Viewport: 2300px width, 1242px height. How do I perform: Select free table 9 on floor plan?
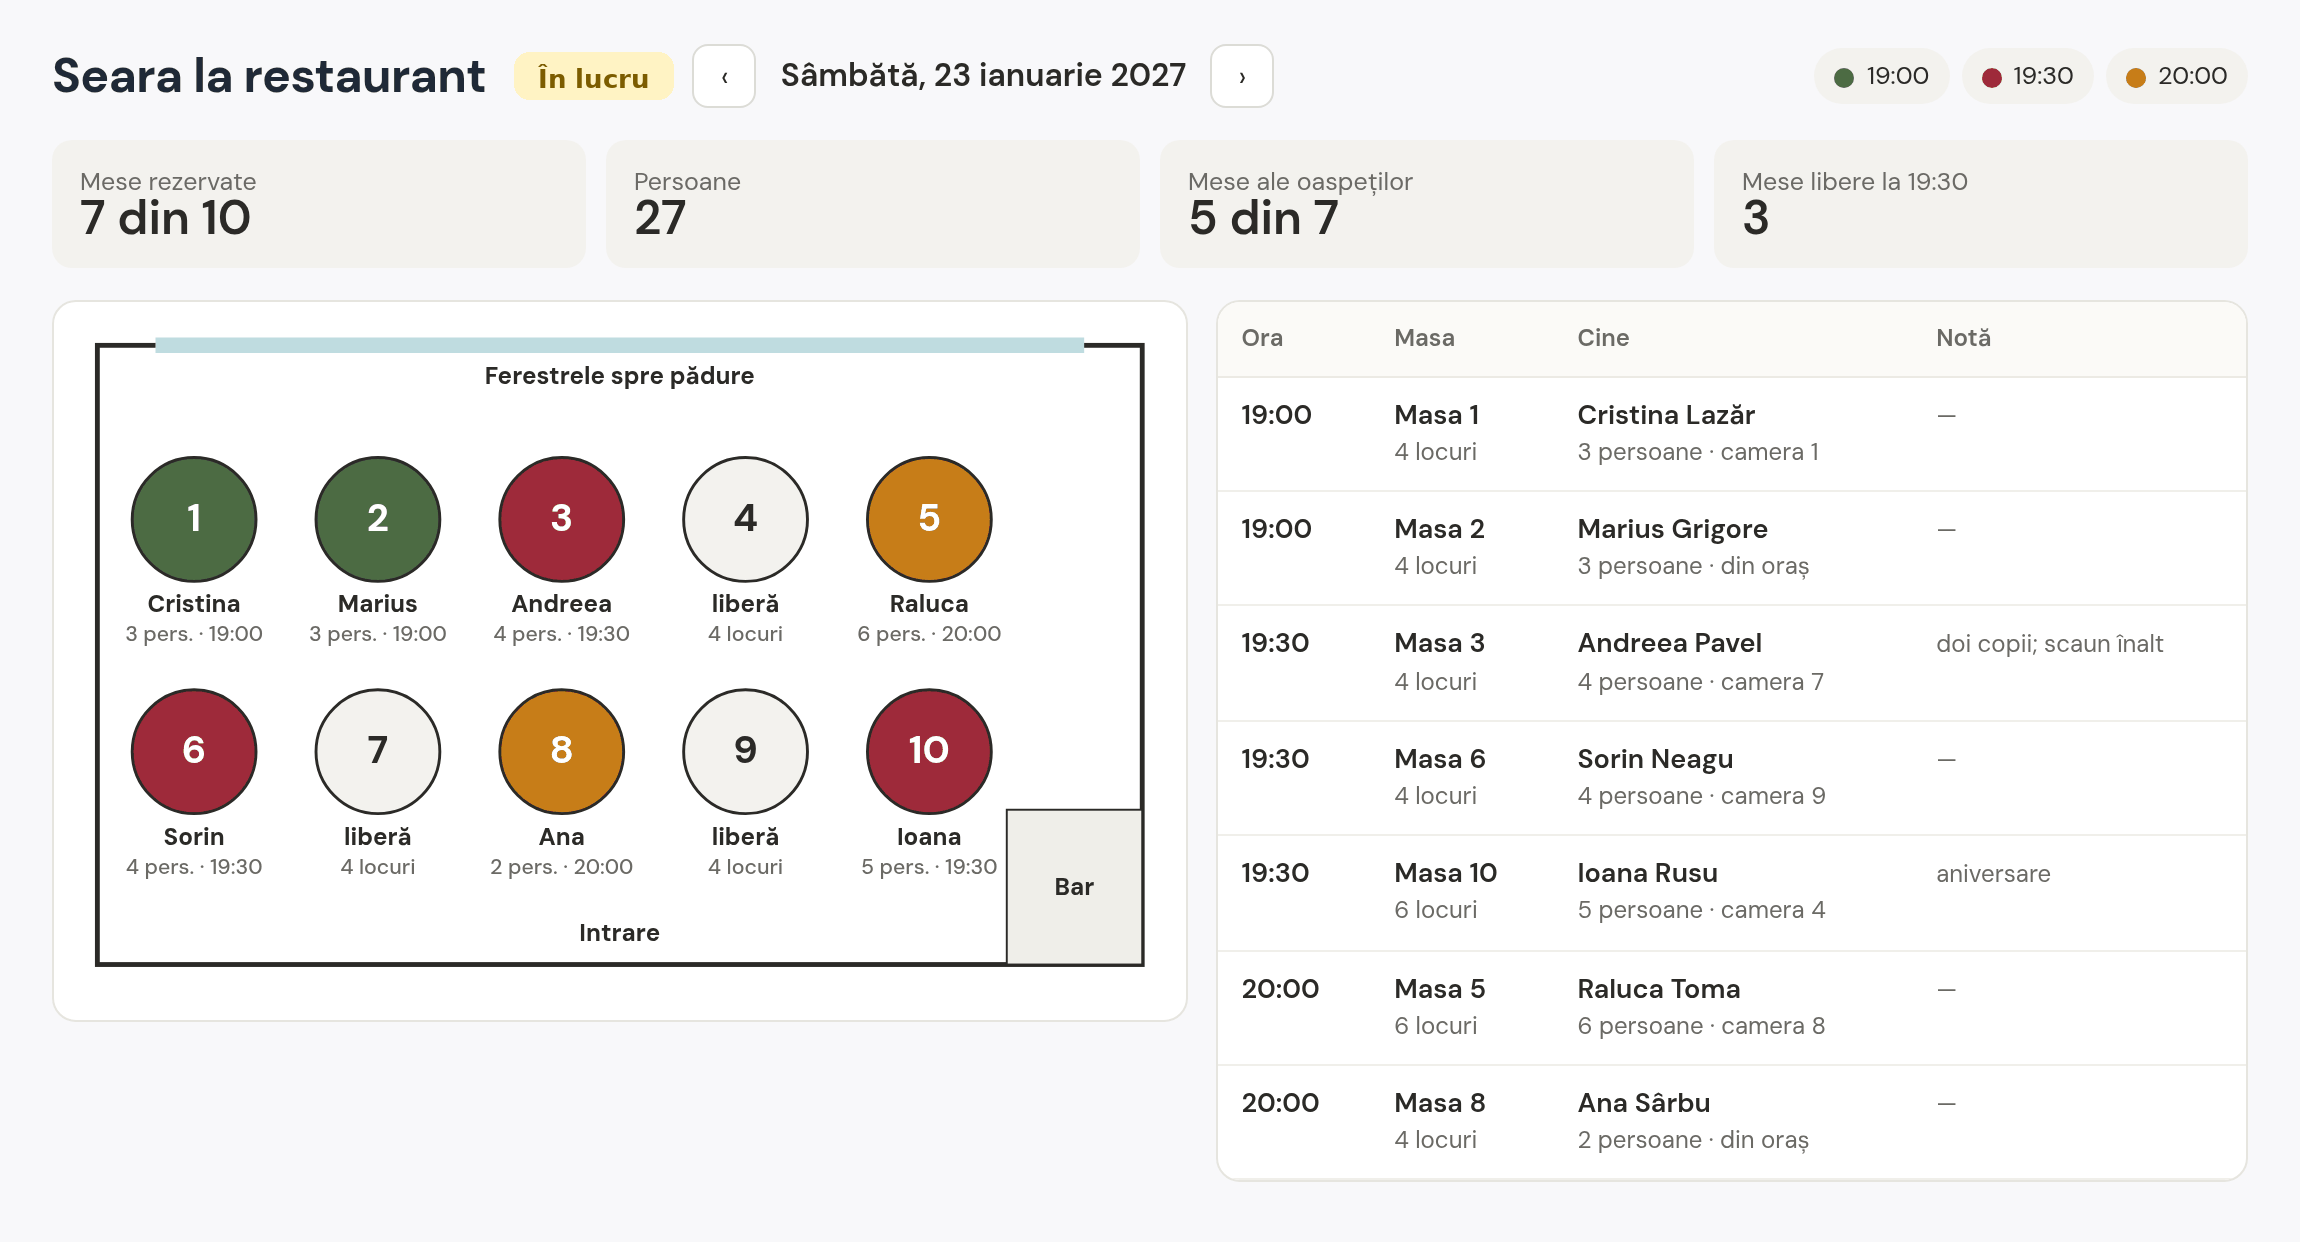tap(746, 751)
